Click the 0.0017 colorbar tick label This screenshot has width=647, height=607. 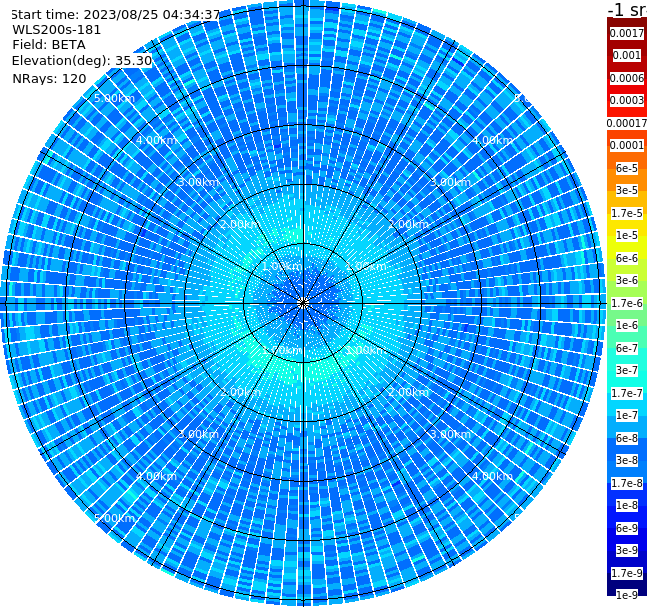627,33
